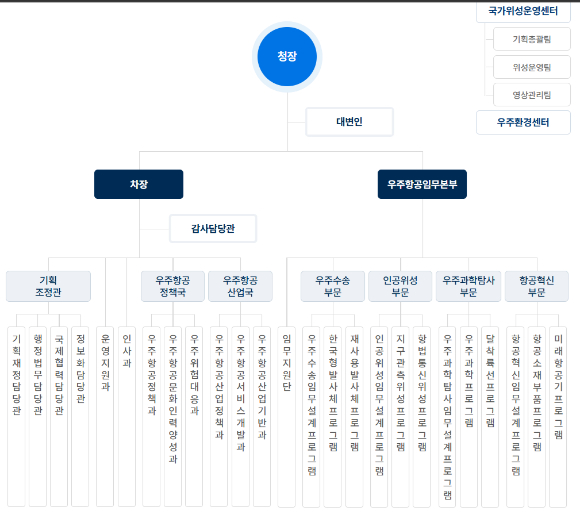Open the 운영지원과 vertical box
This screenshot has height=512, width=580.
click(105, 417)
